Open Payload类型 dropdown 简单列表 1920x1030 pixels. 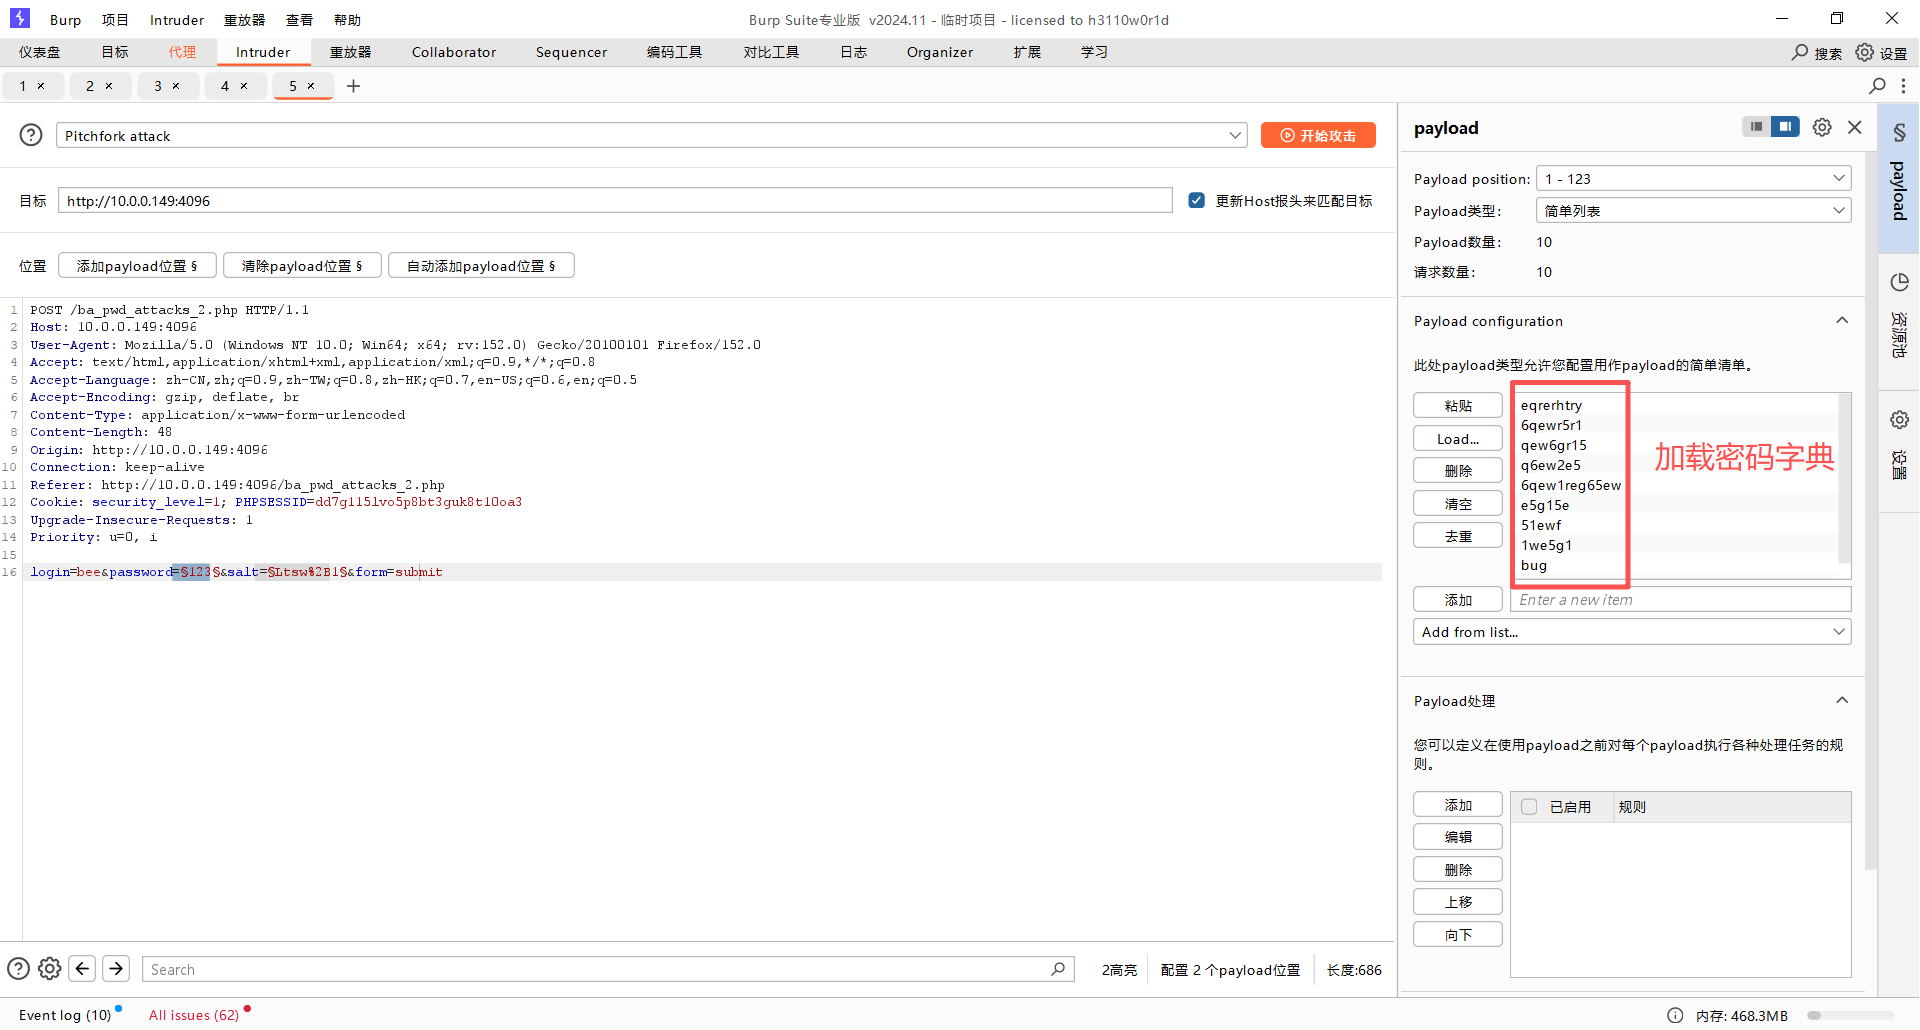coord(1693,210)
